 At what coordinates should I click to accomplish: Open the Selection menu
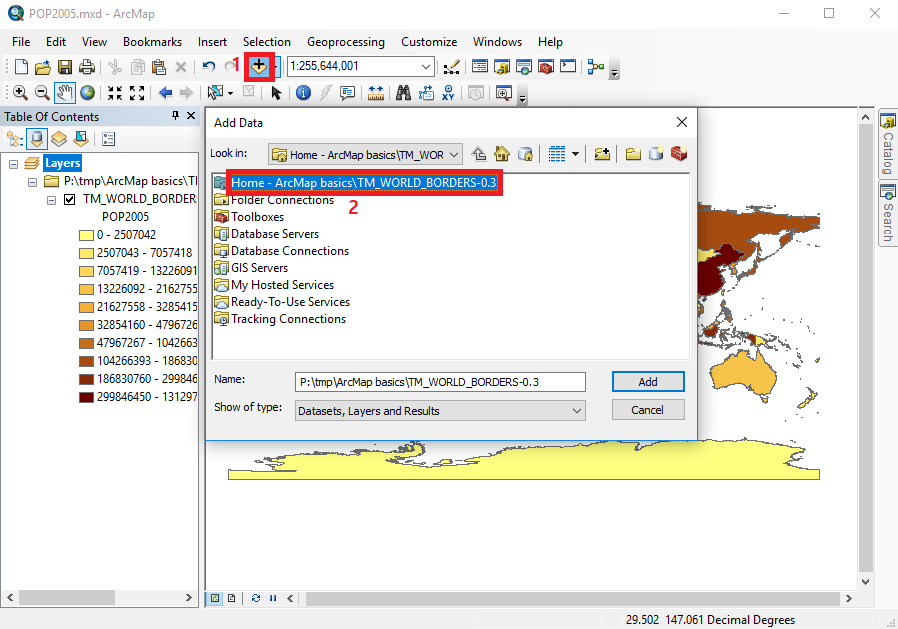pos(266,42)
